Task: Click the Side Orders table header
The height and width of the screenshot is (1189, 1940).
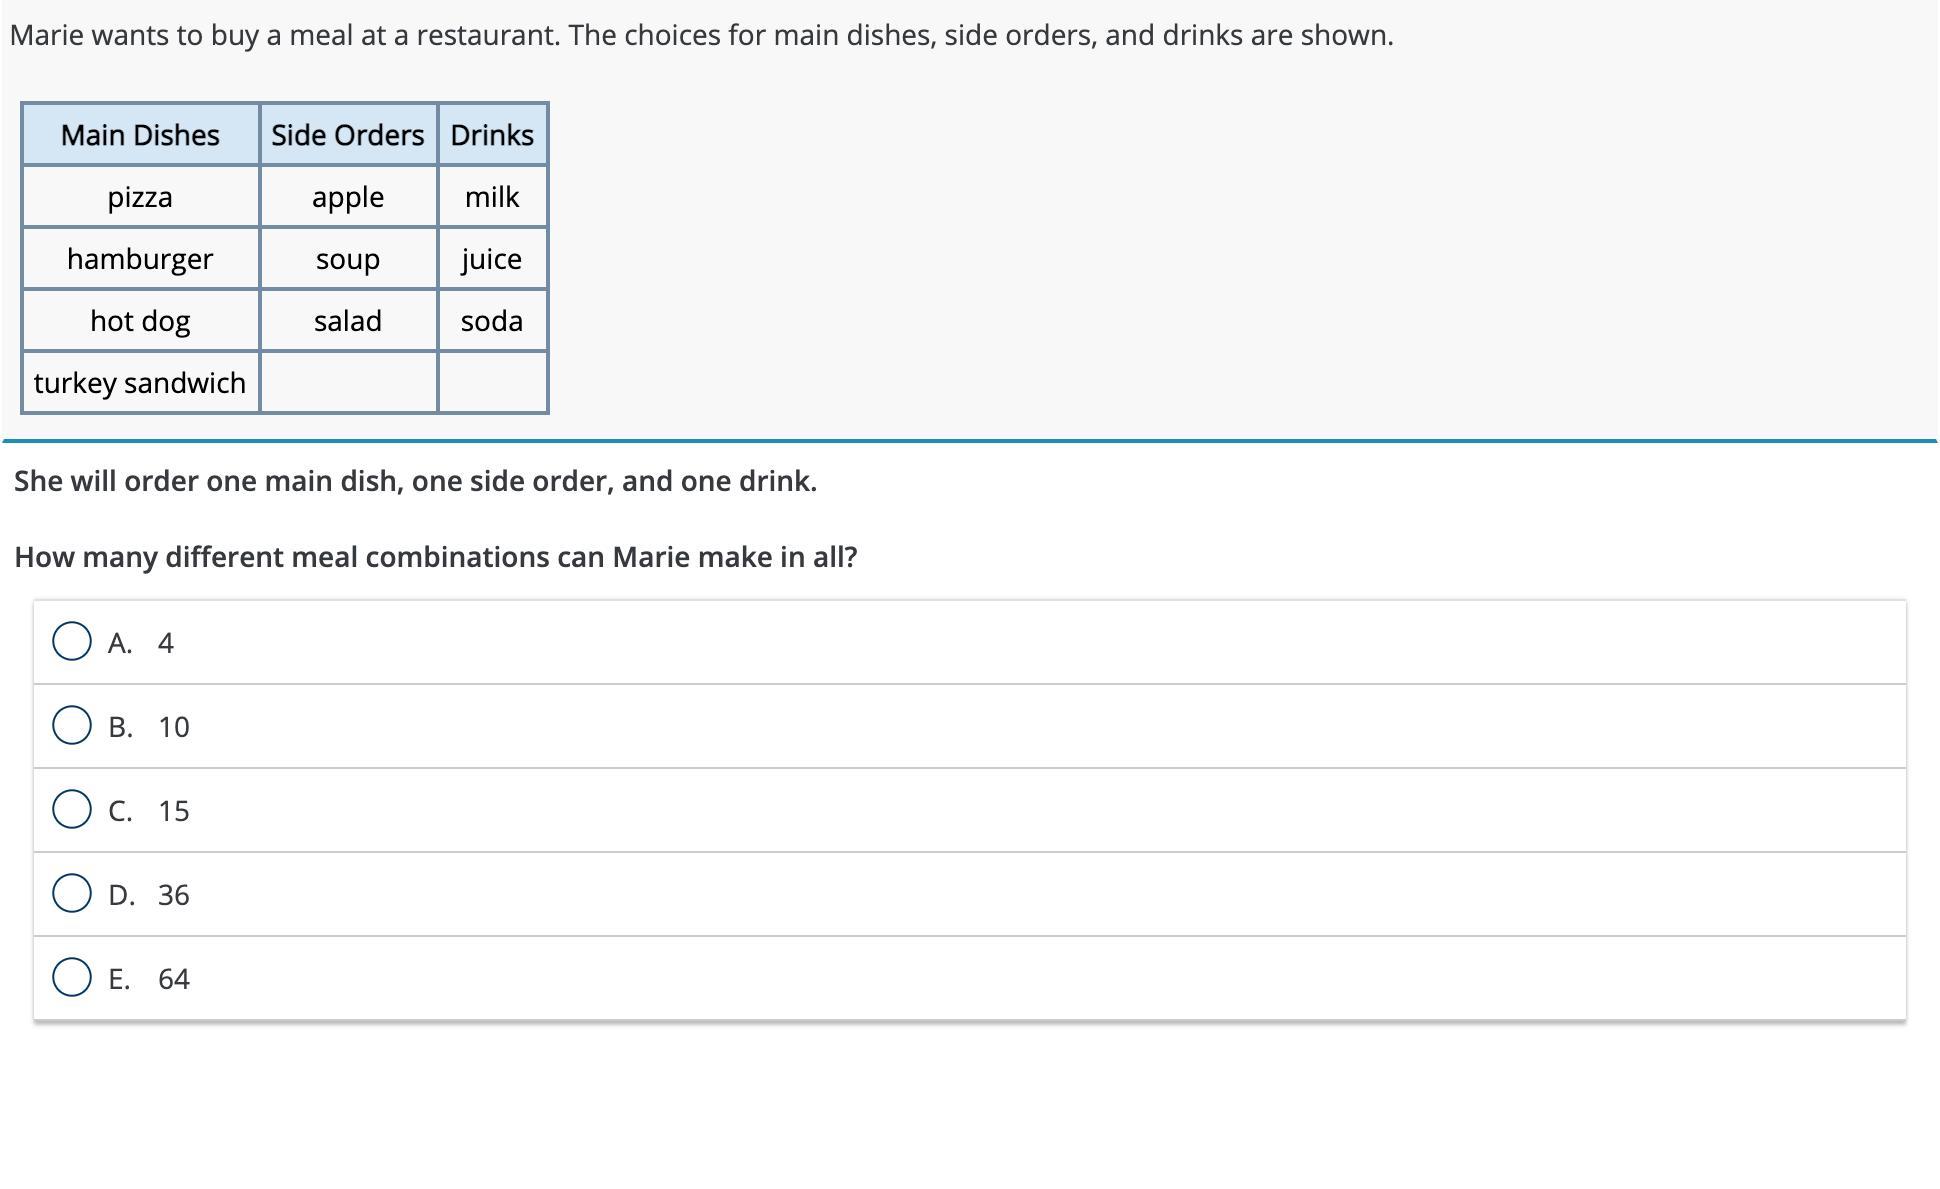Action: coord(348,134)
